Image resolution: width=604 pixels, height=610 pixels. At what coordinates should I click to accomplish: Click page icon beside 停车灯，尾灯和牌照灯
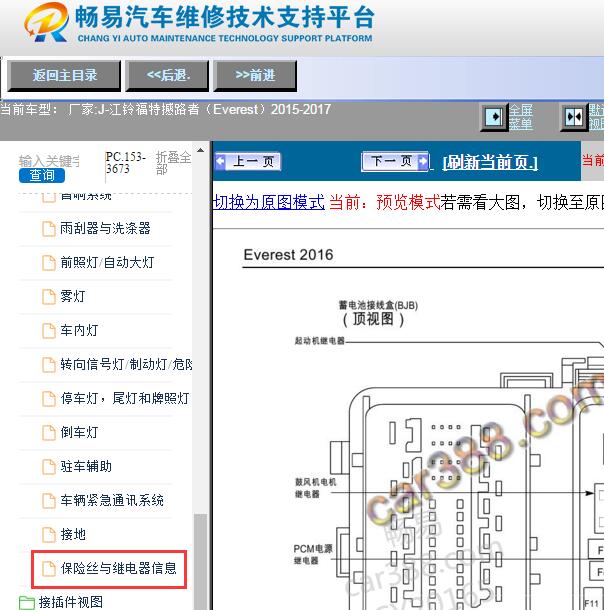pyautogui.click(x=49, y=398)
